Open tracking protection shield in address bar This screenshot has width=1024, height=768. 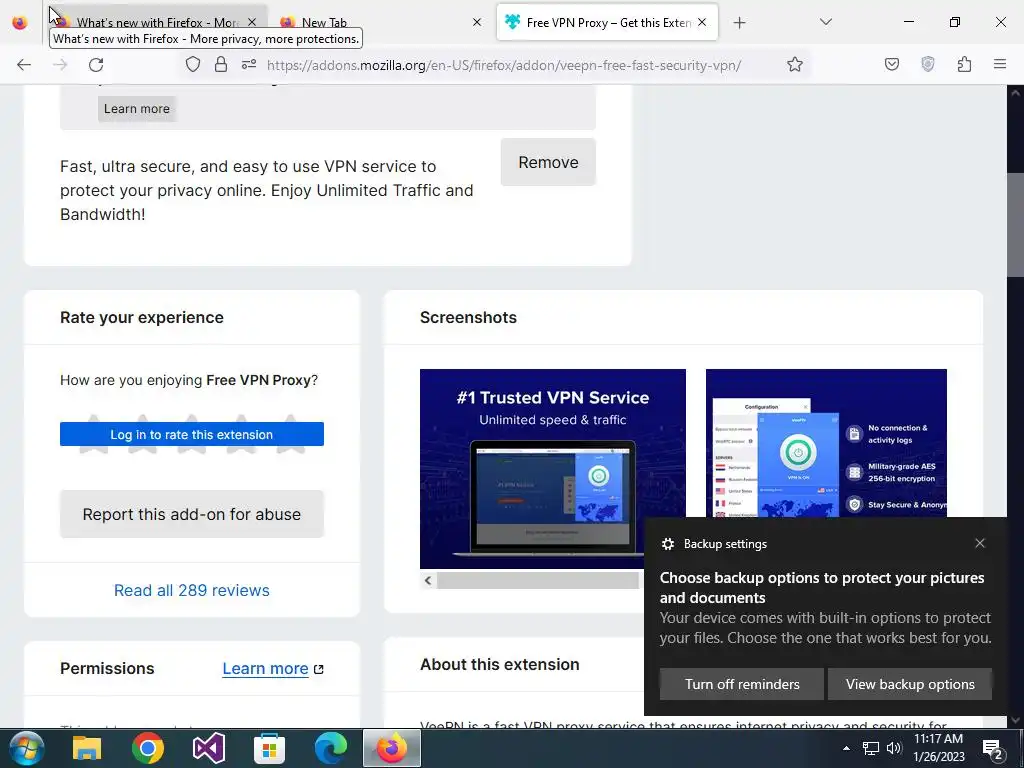click(193, 64)
